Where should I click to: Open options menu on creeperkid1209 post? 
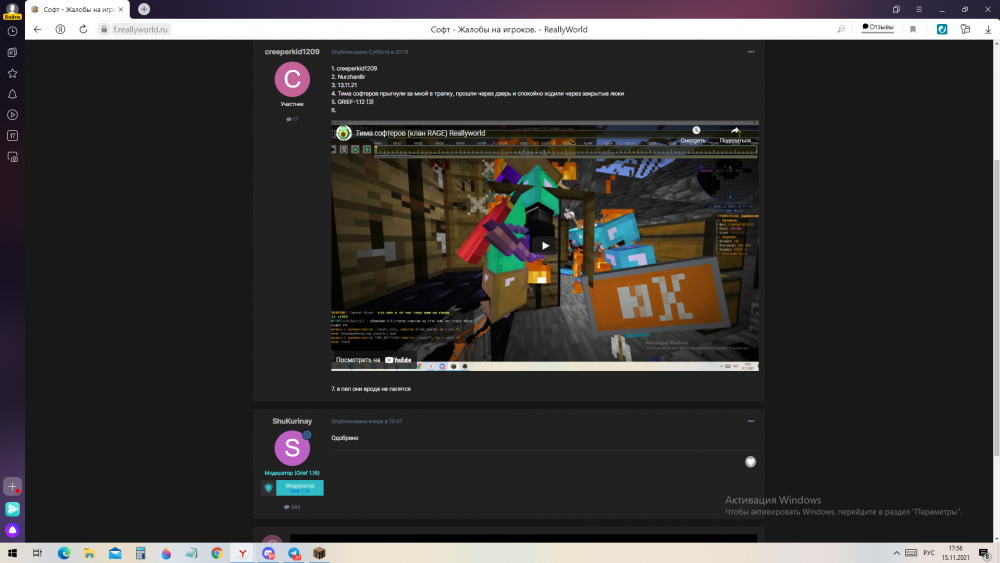(751, 52)
